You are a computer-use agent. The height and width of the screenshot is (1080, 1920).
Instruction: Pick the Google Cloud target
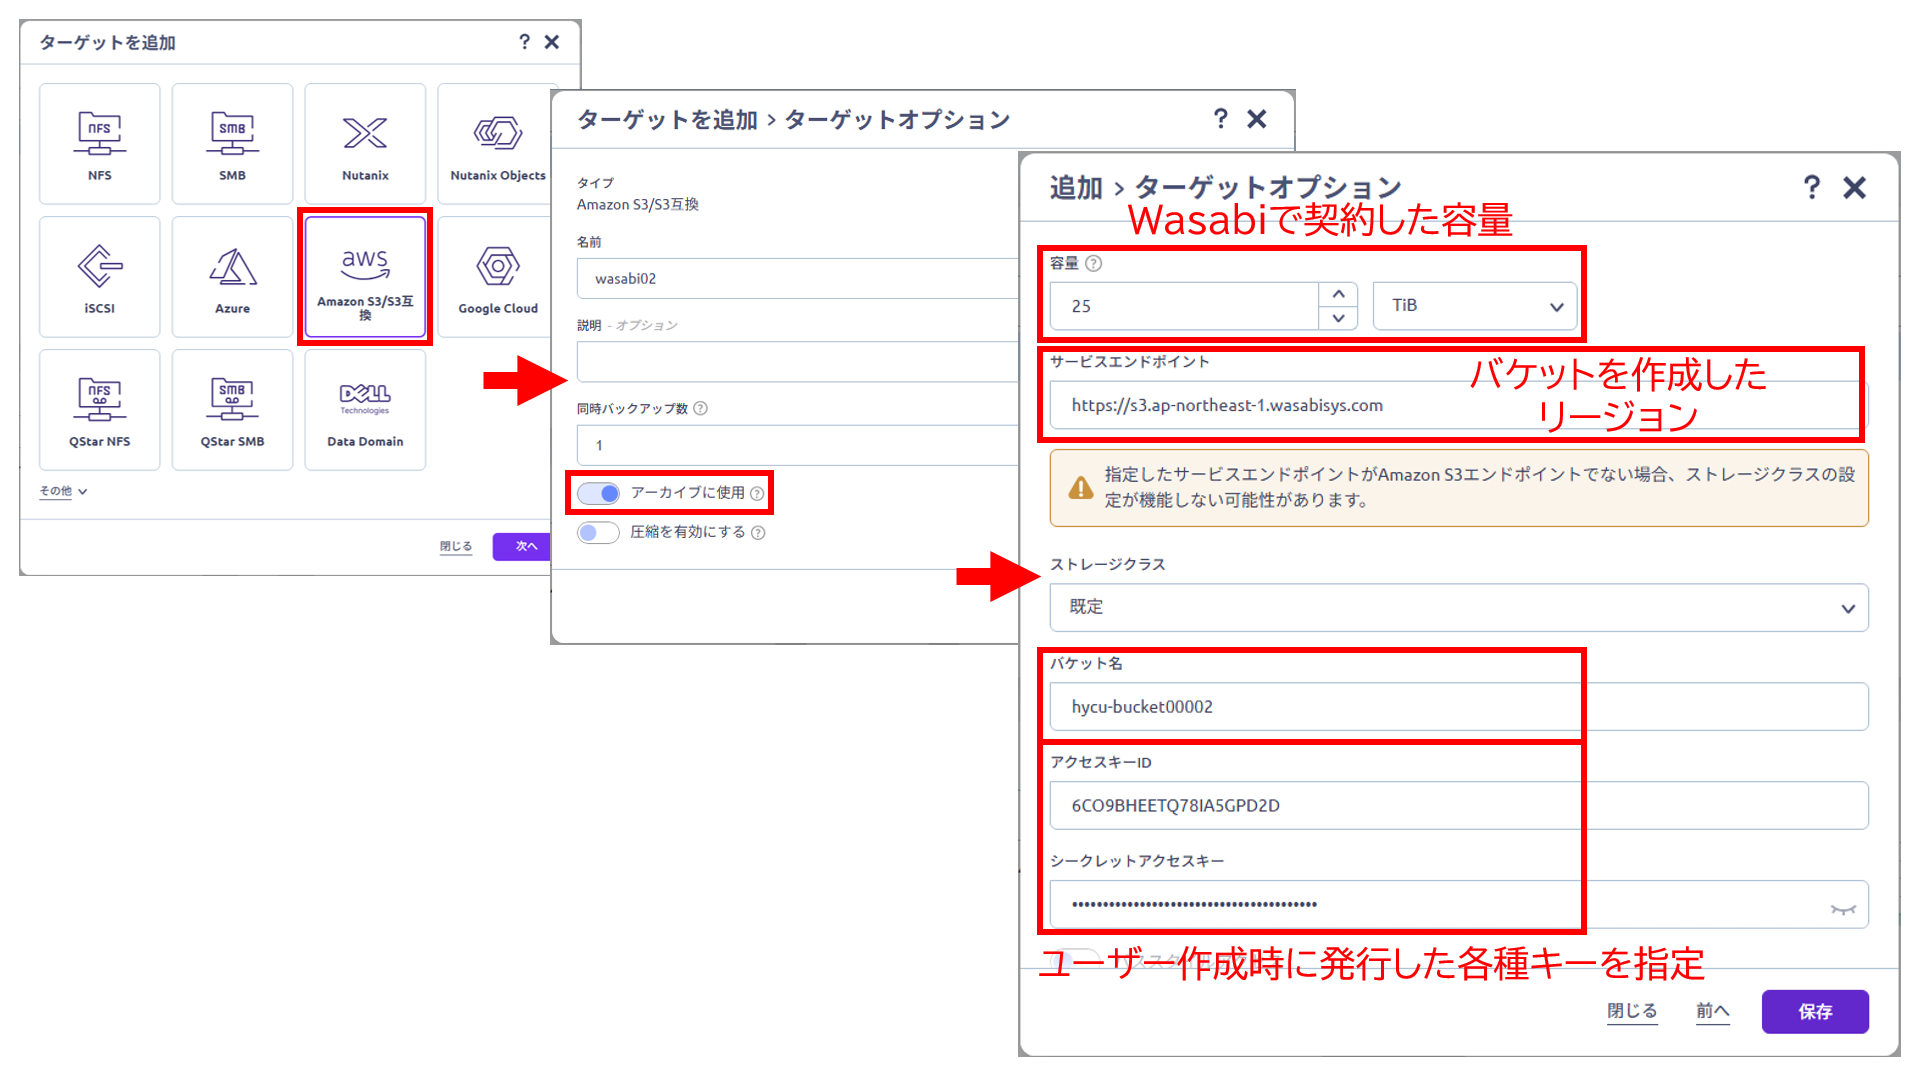[x=498, y=276]
